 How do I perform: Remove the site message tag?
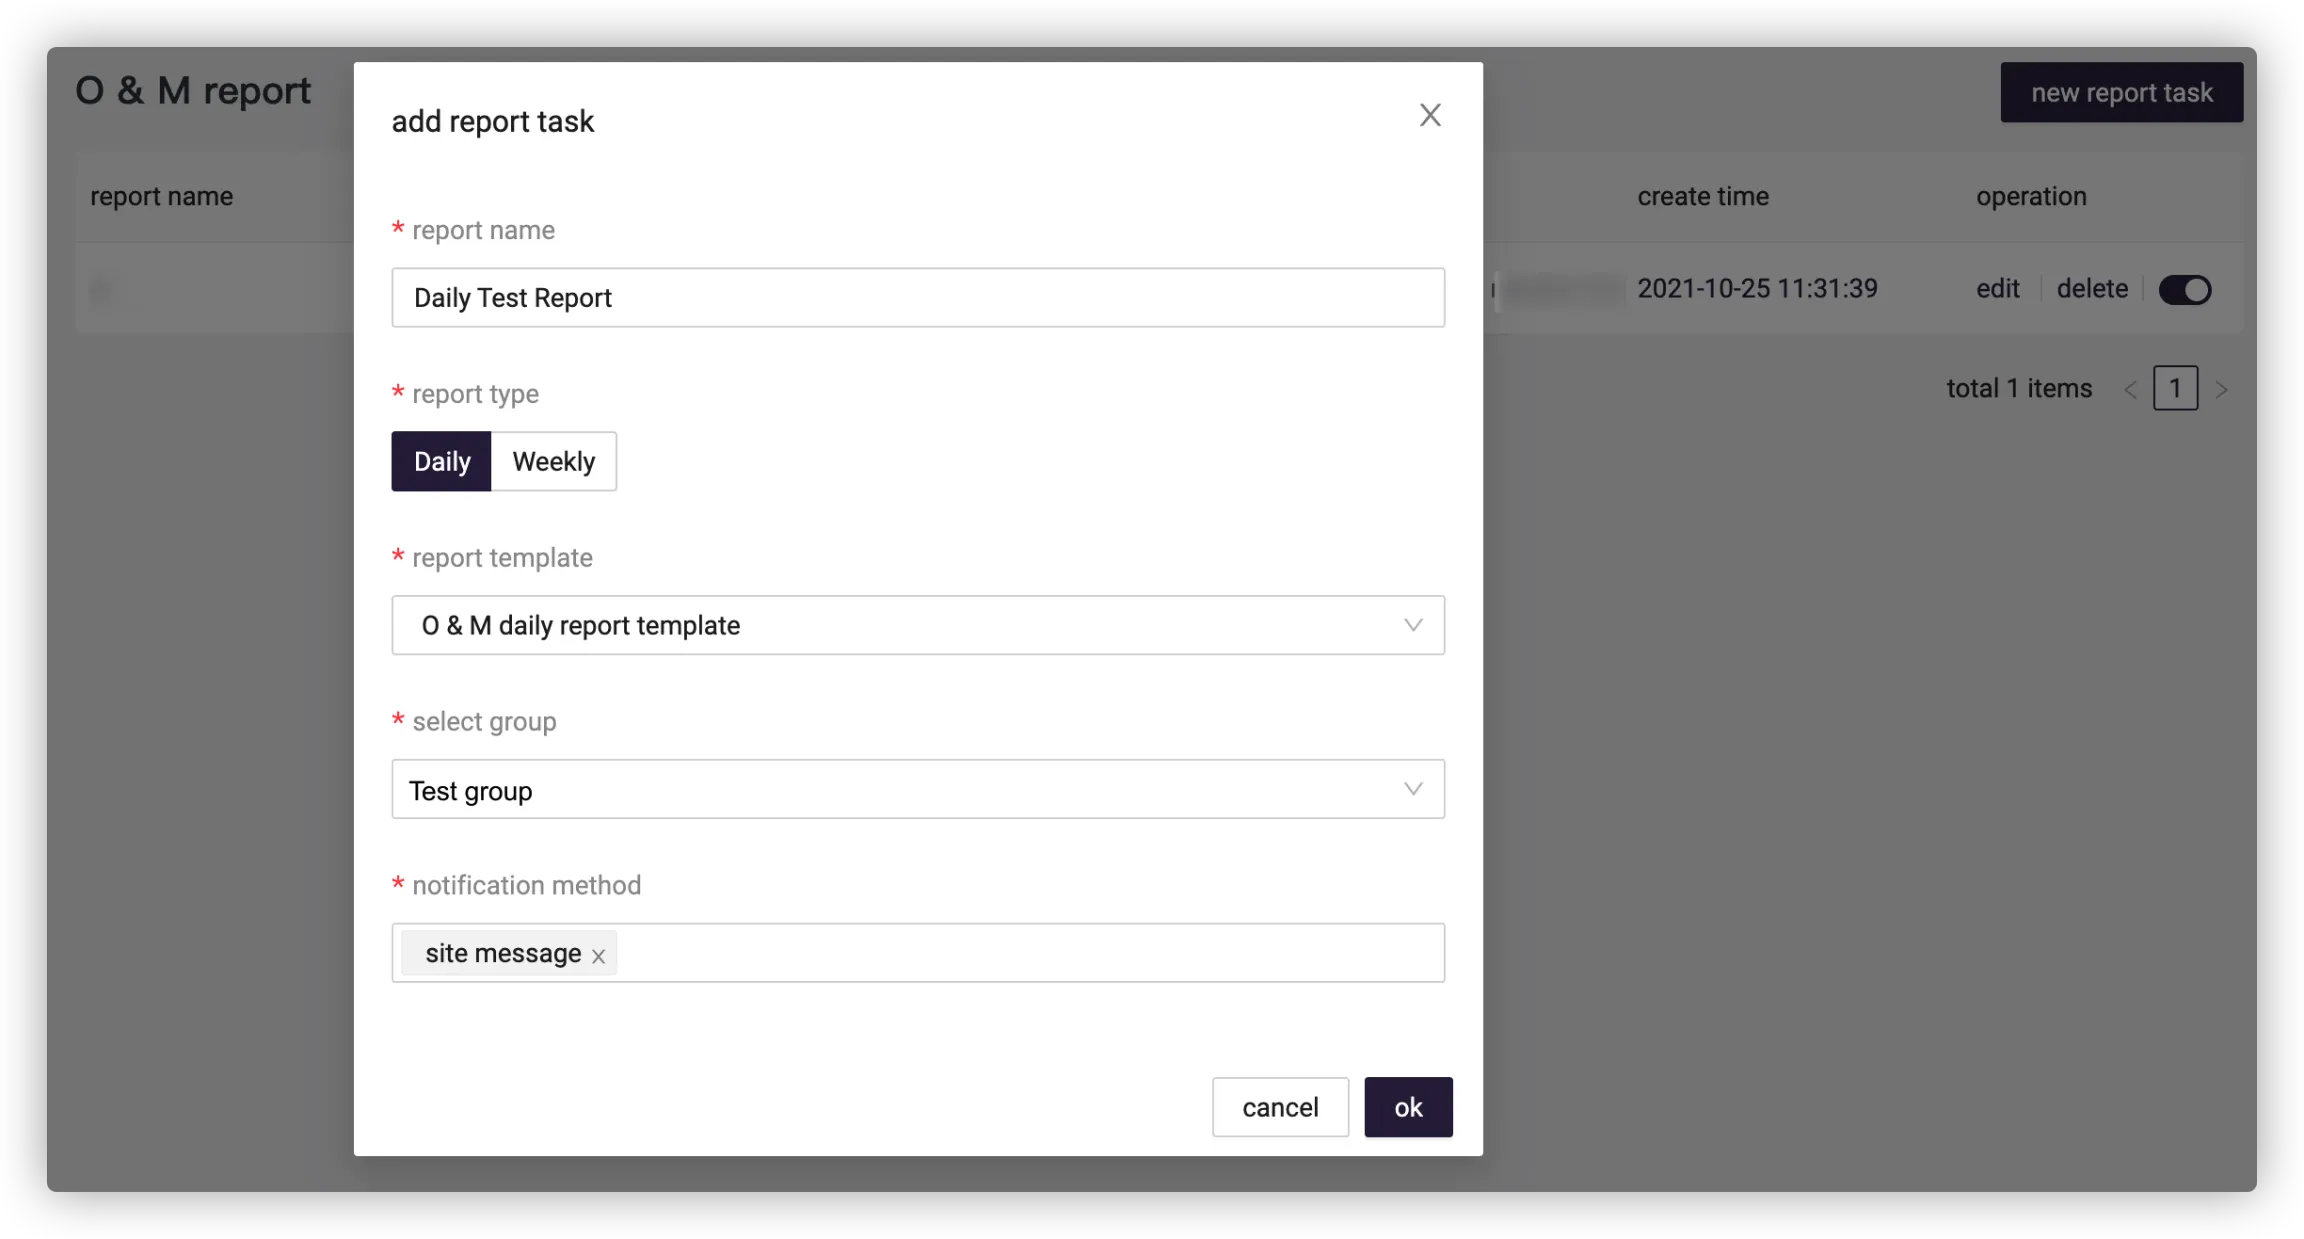click(x=598, y=956)
